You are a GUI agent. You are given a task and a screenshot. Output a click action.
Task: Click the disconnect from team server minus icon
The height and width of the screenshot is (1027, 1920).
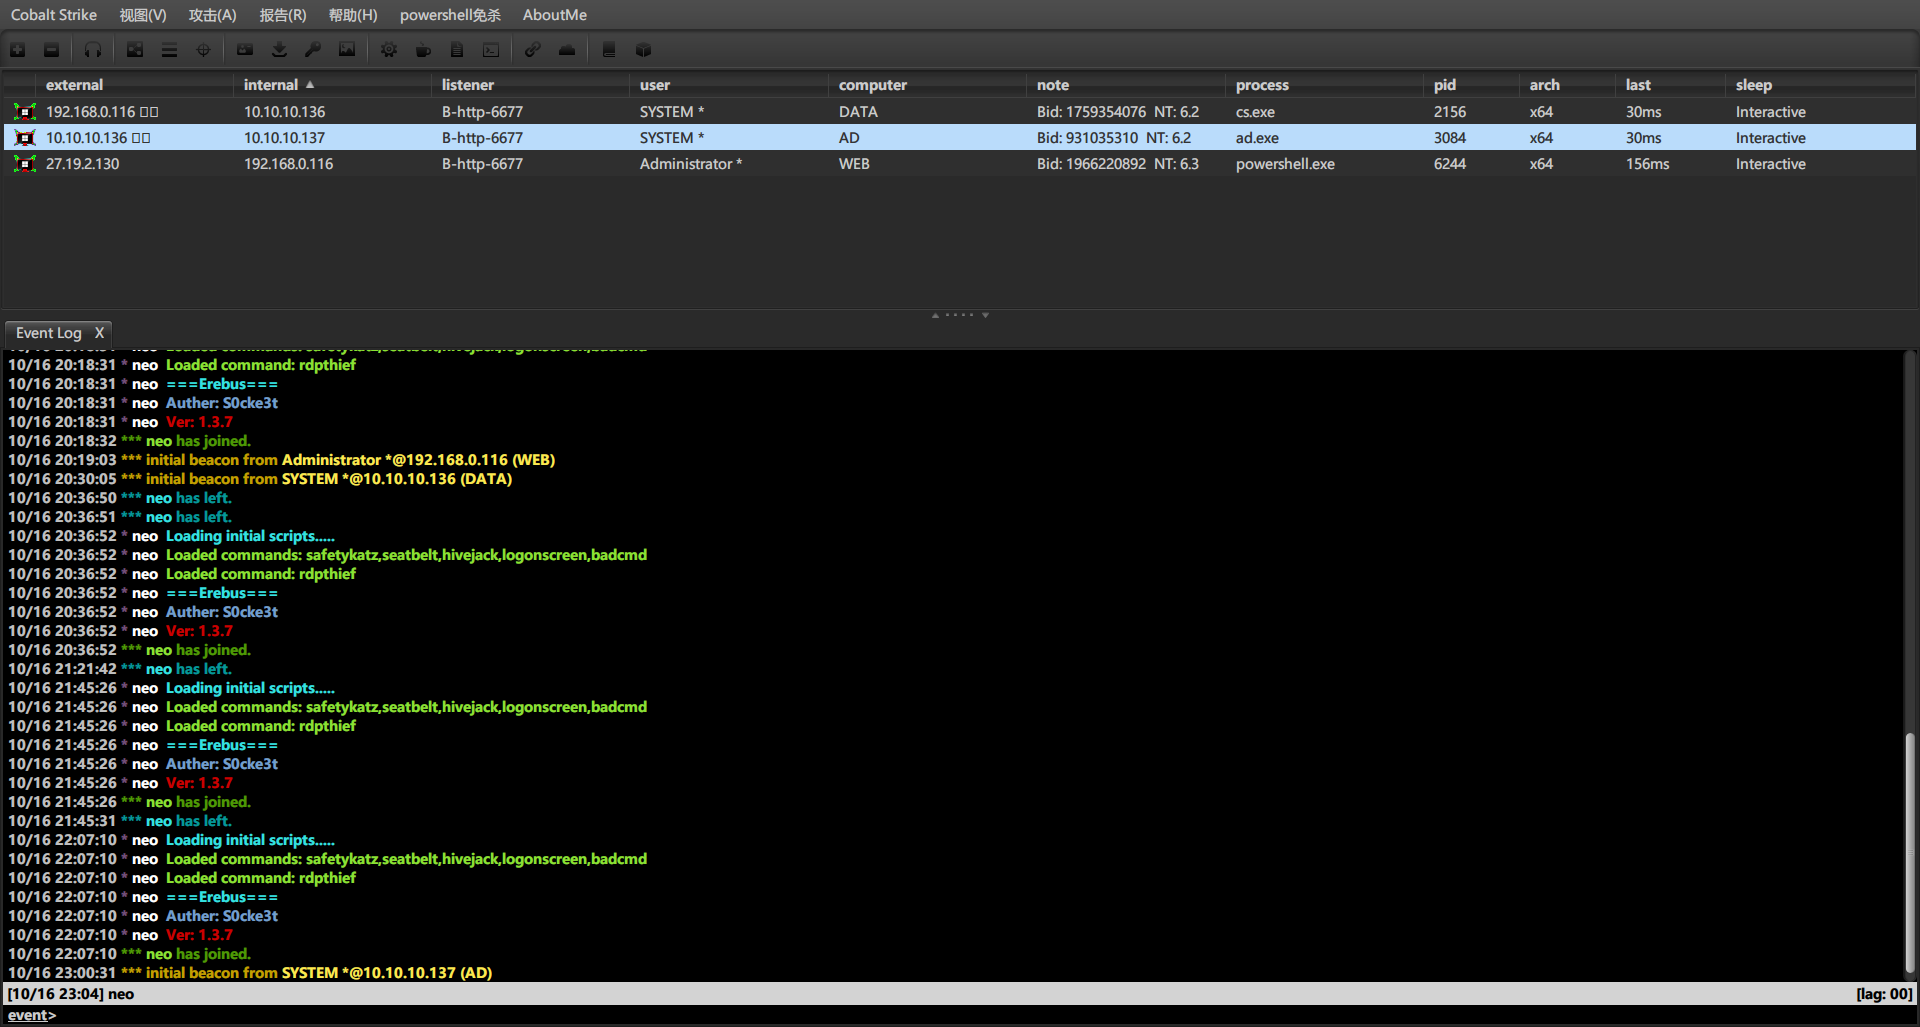click(52, 50)
